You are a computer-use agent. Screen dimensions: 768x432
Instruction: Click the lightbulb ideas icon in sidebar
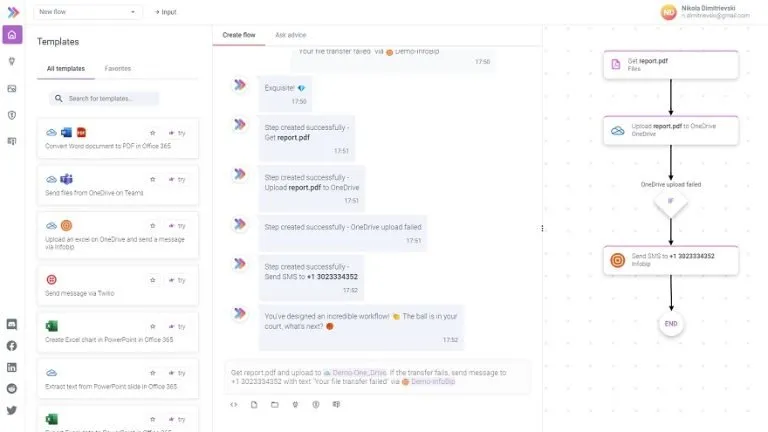click(12, 61)
